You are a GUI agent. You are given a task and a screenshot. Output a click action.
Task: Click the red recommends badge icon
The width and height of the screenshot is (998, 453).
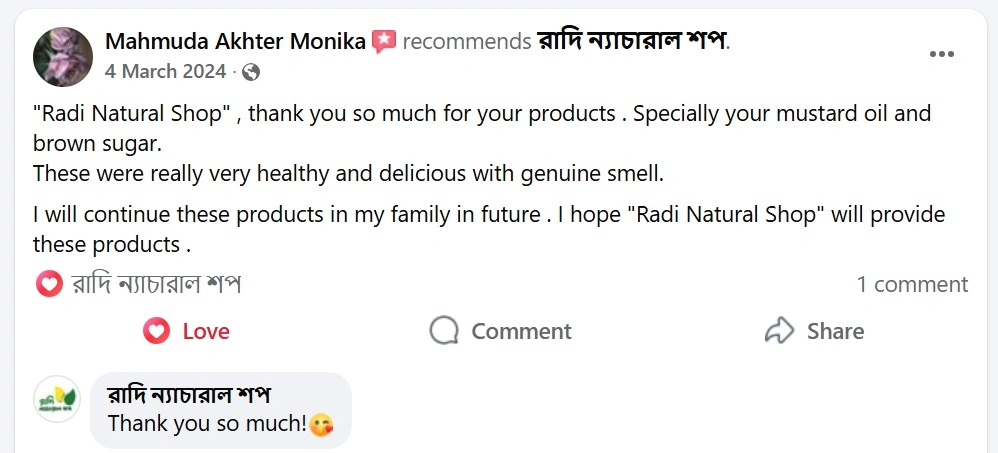click(x=384, y=41)
